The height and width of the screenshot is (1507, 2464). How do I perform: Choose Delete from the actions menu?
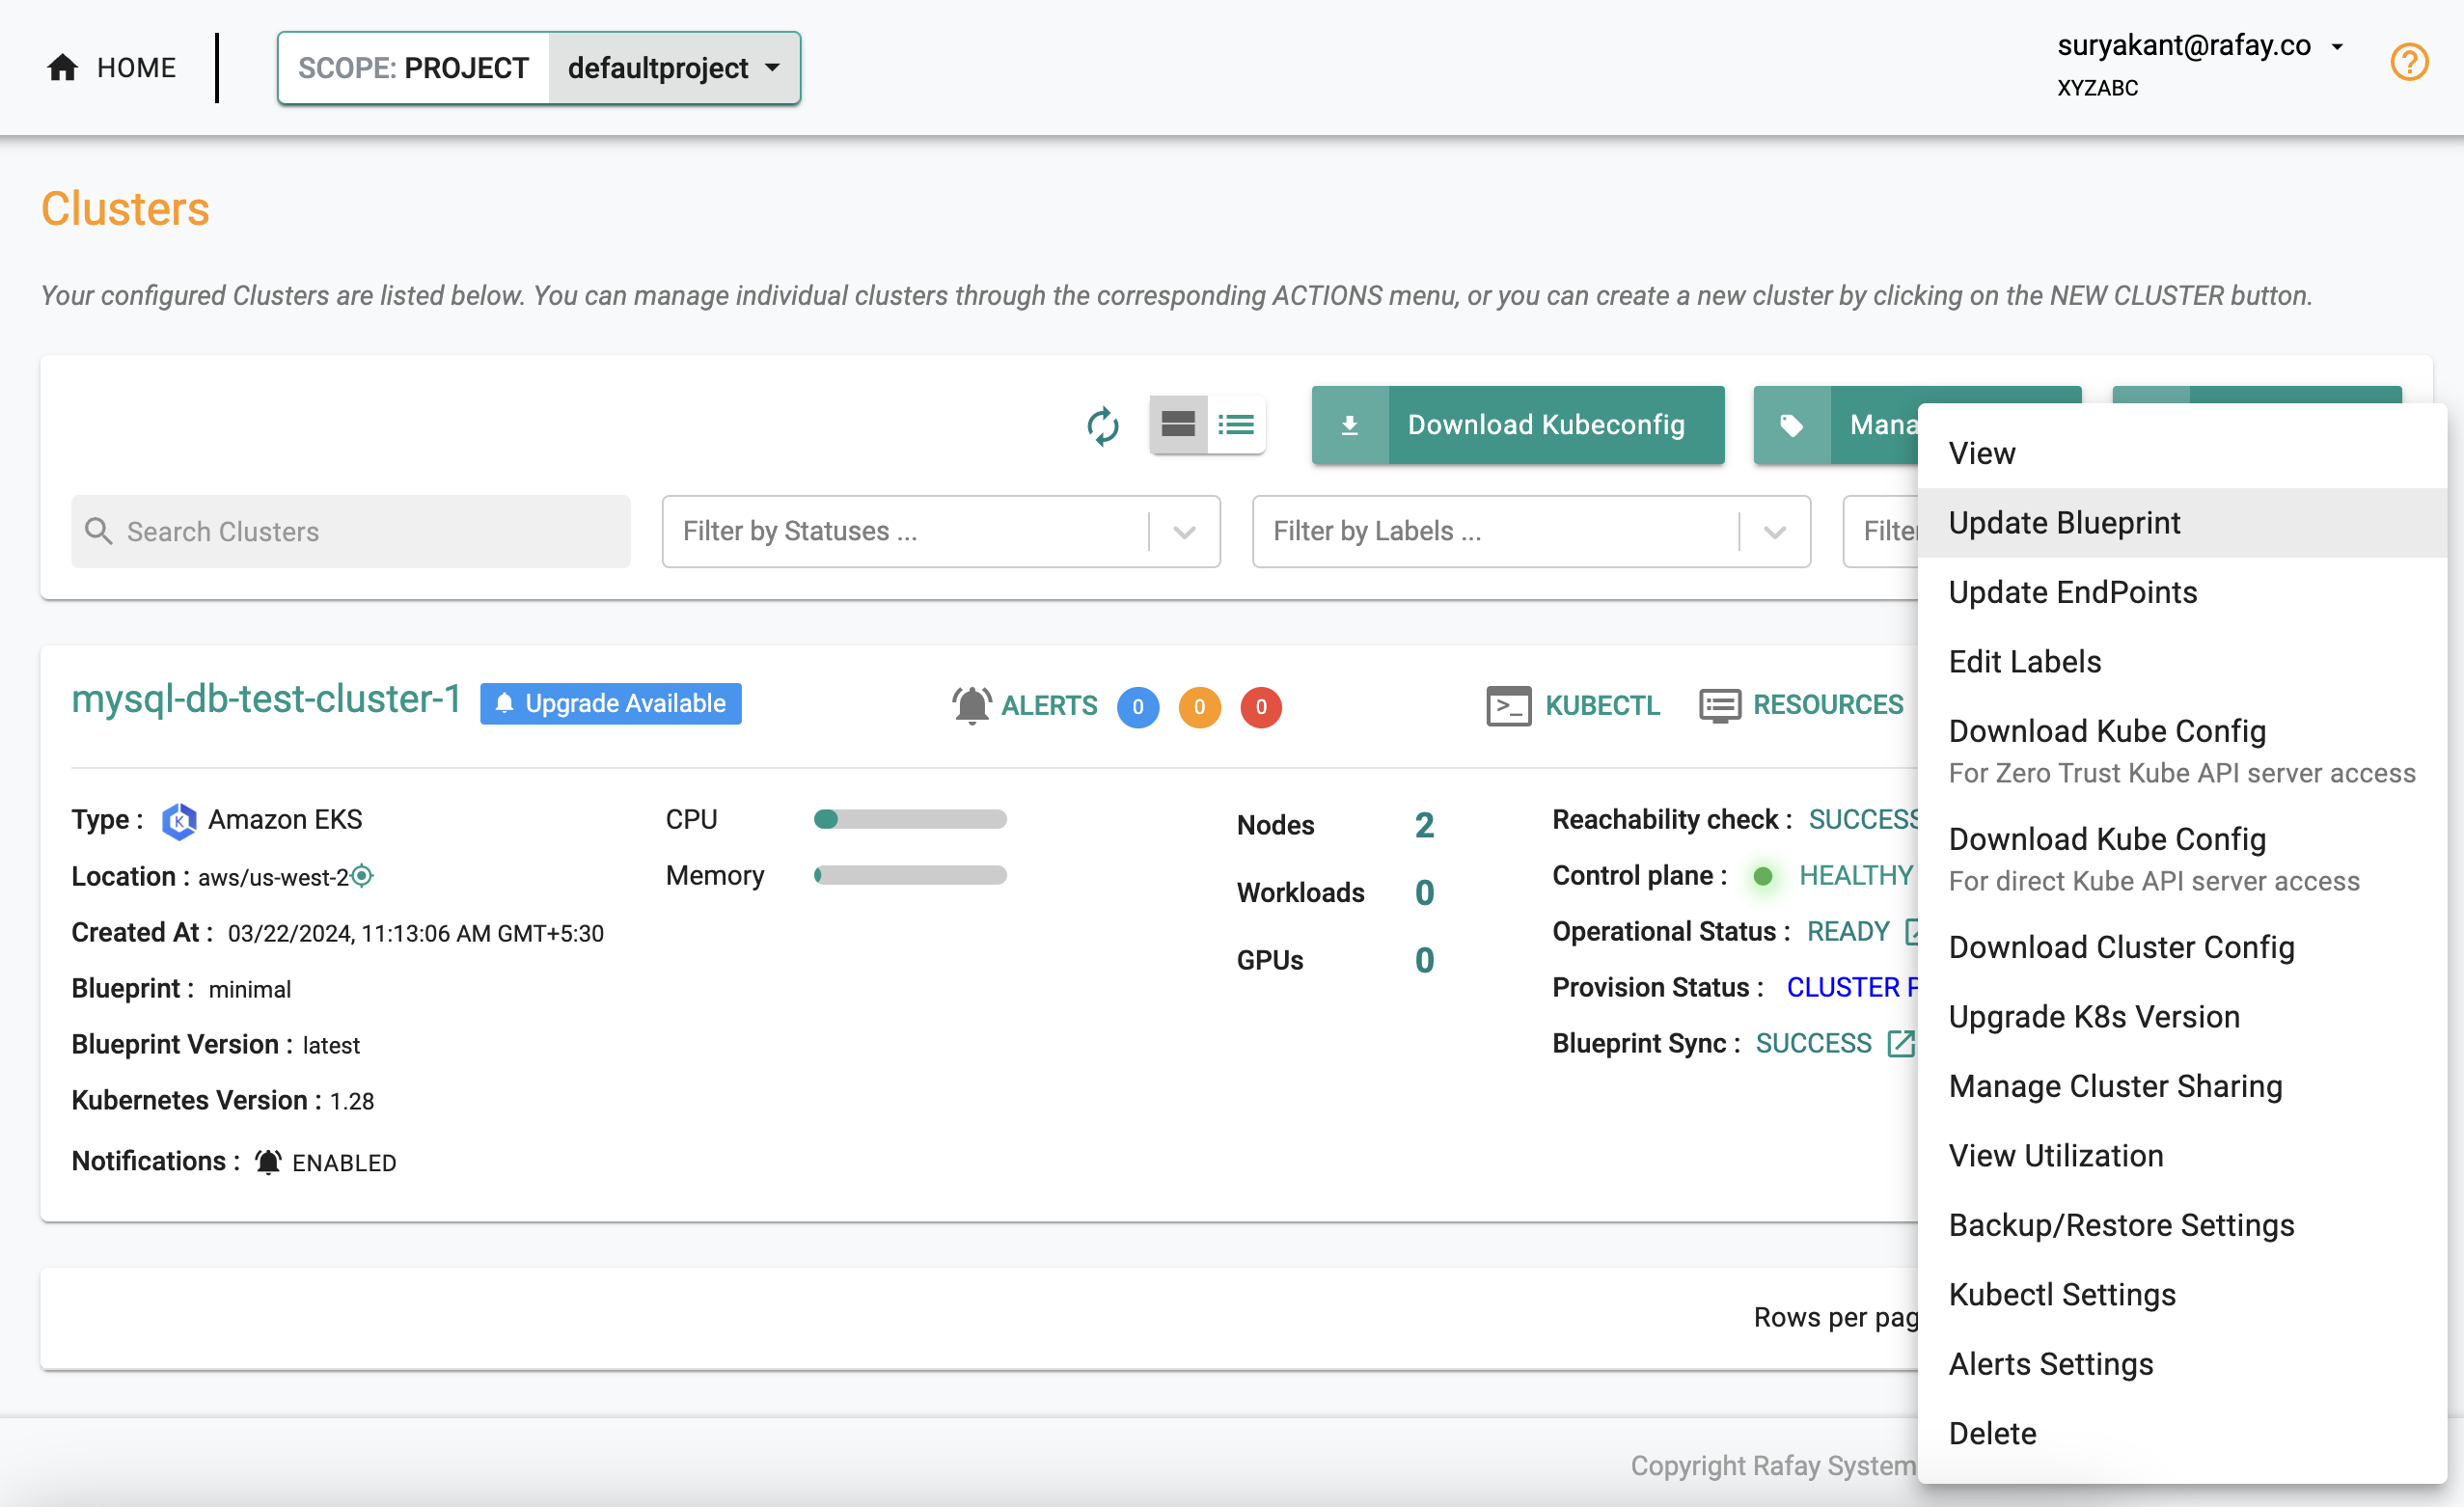coord(2182,1433)
